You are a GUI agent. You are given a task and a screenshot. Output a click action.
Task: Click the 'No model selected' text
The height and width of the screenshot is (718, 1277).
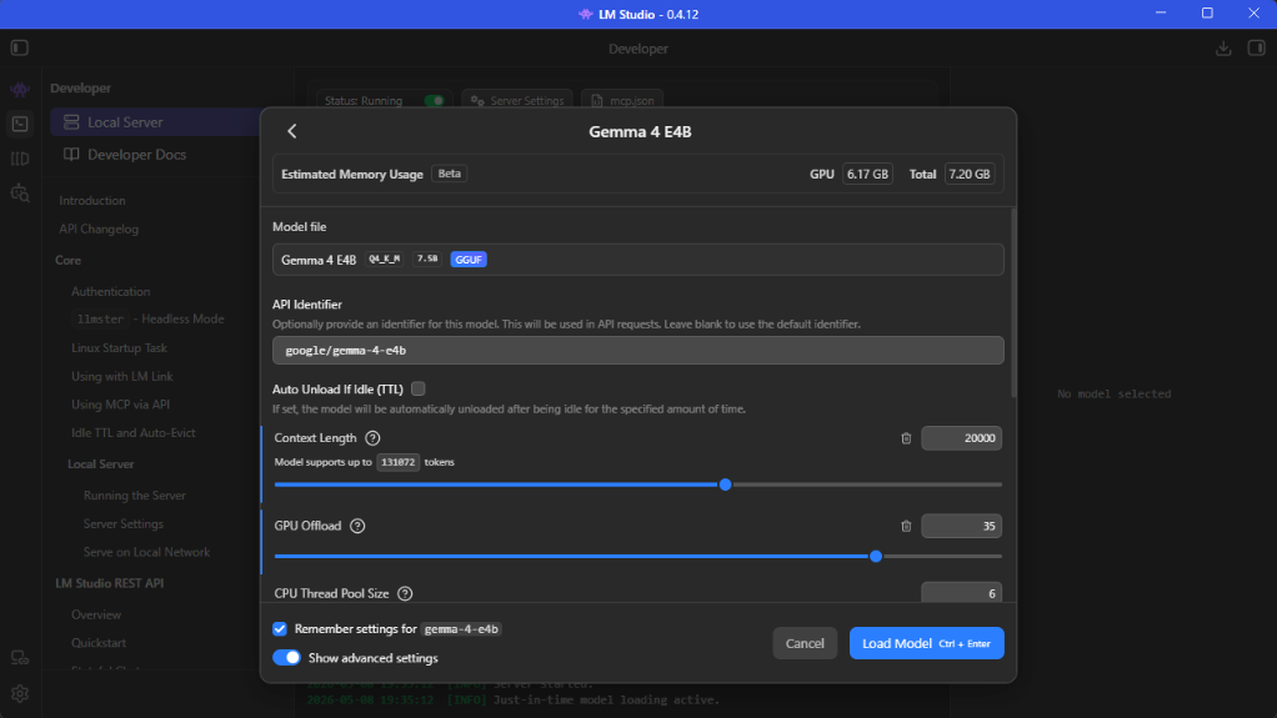click(x=1114, y=394)
